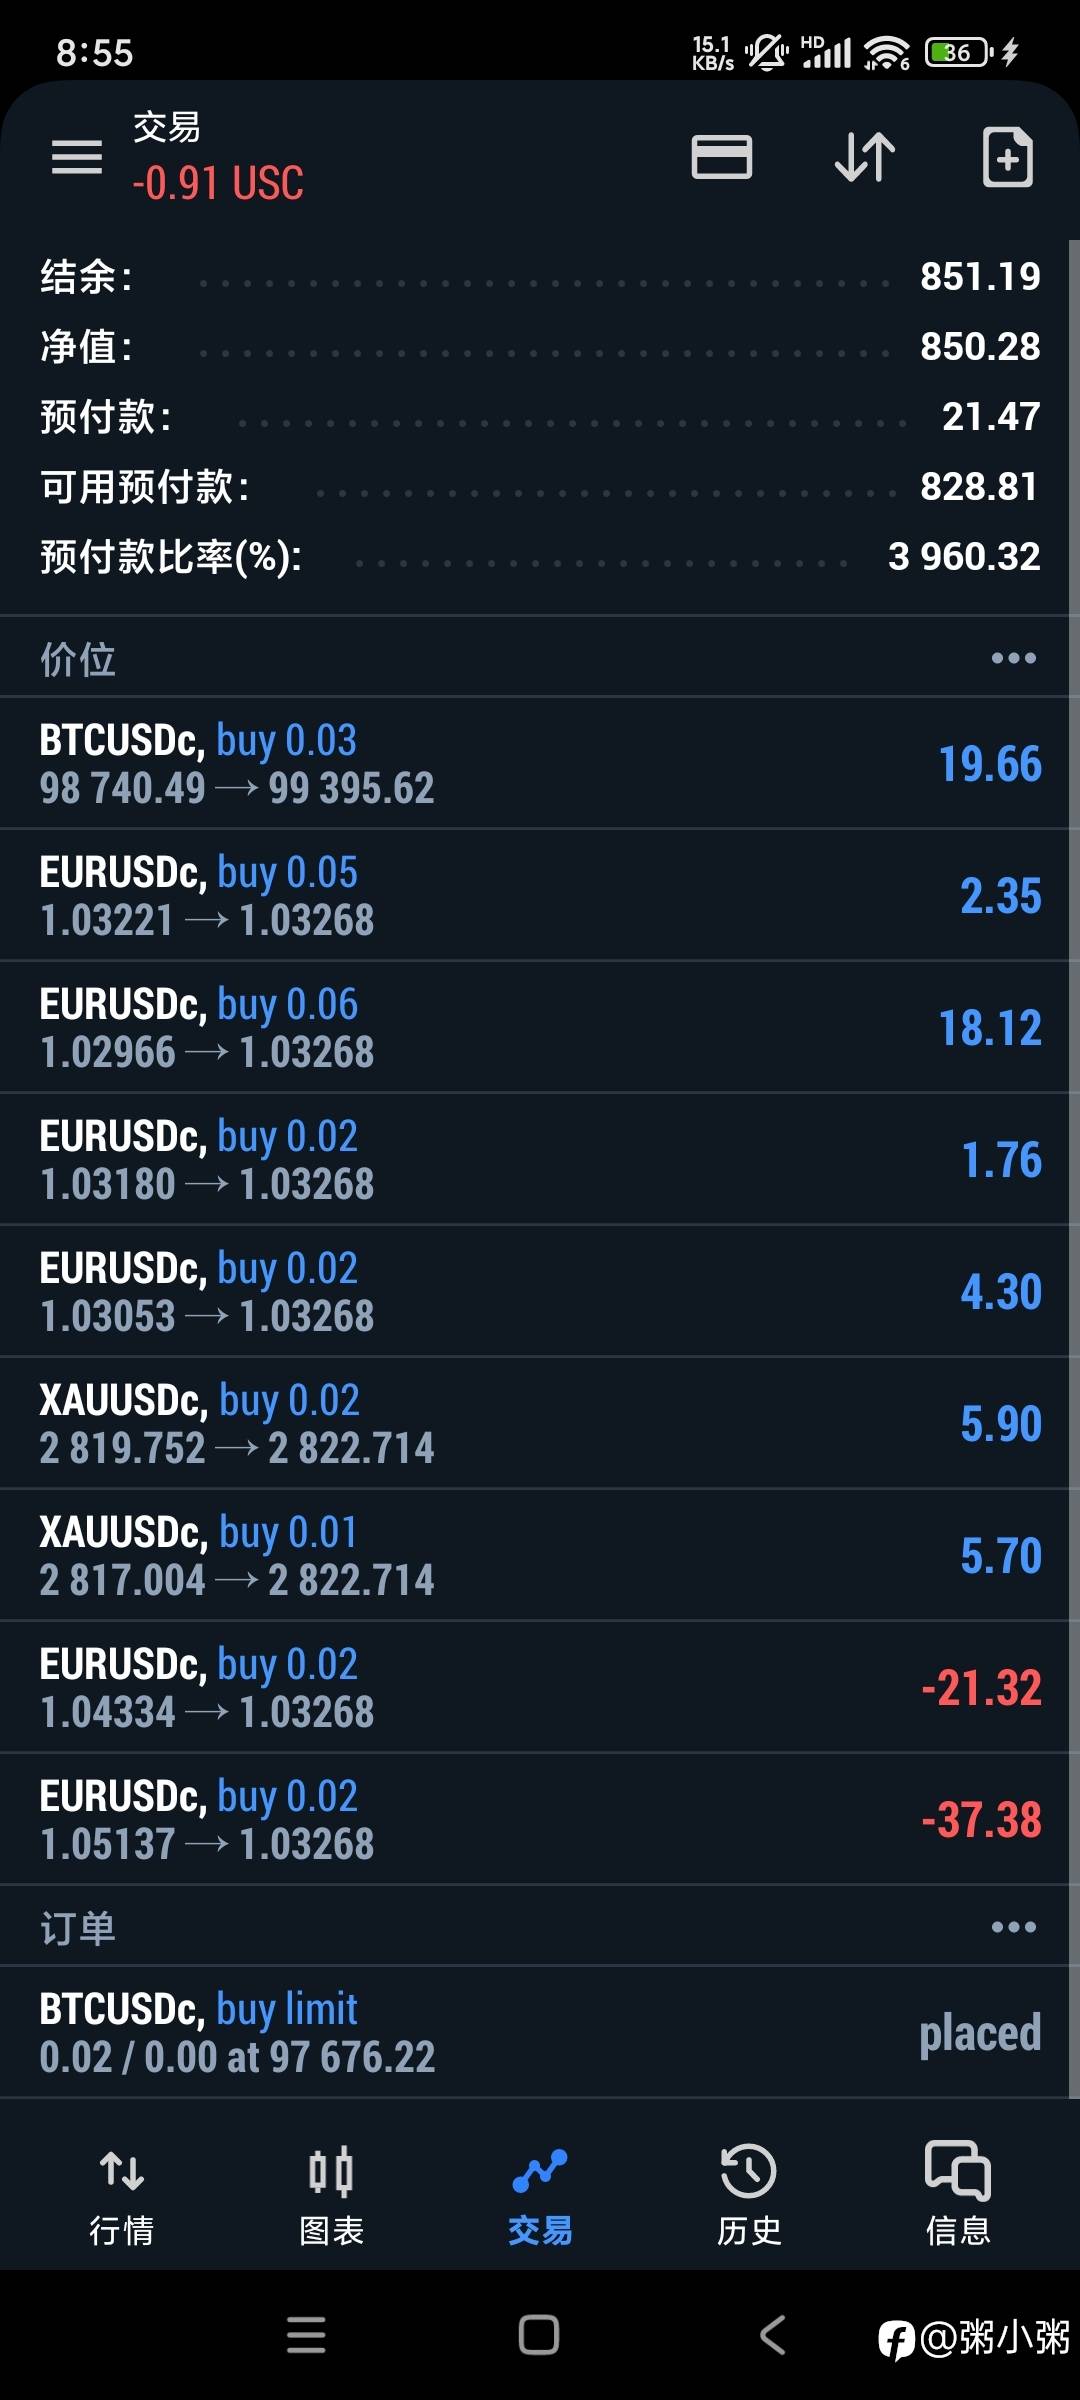Open new order document icon
Image resolution: width=1080 pixels, height=2400 pixels.
(x=1007, y=157)
